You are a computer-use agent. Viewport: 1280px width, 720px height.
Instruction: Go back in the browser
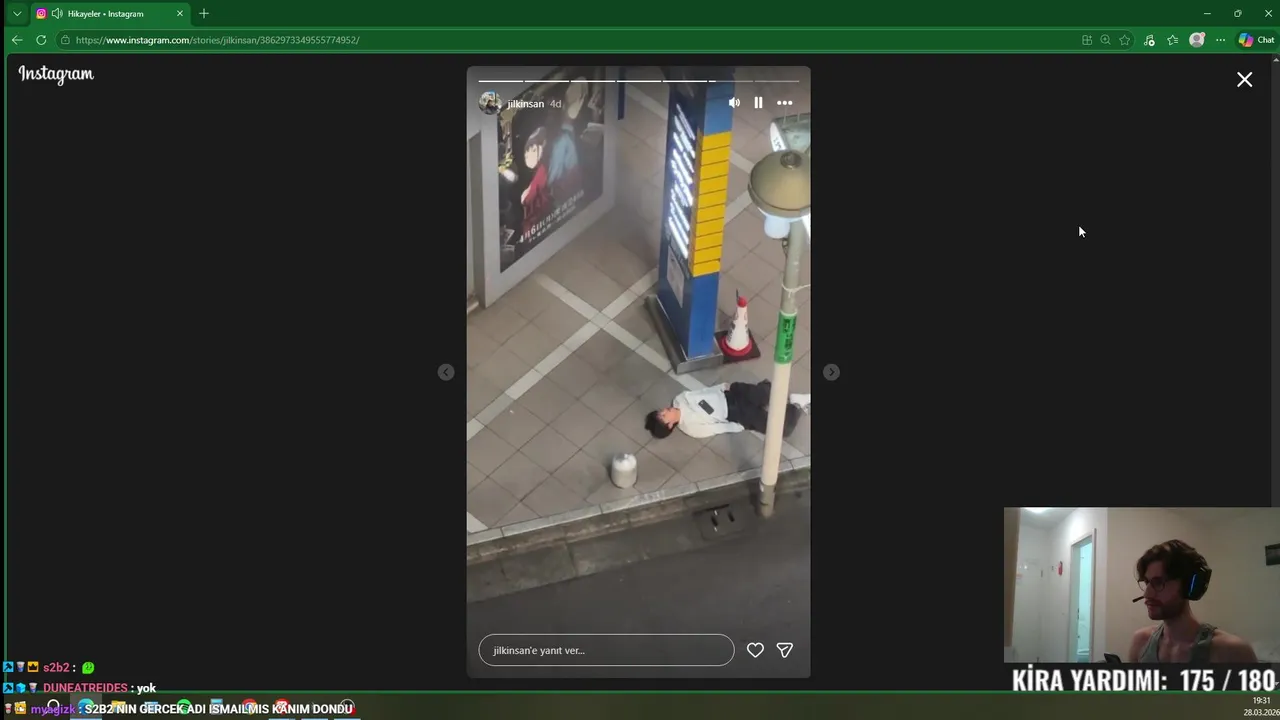click(x=17, y=40)
